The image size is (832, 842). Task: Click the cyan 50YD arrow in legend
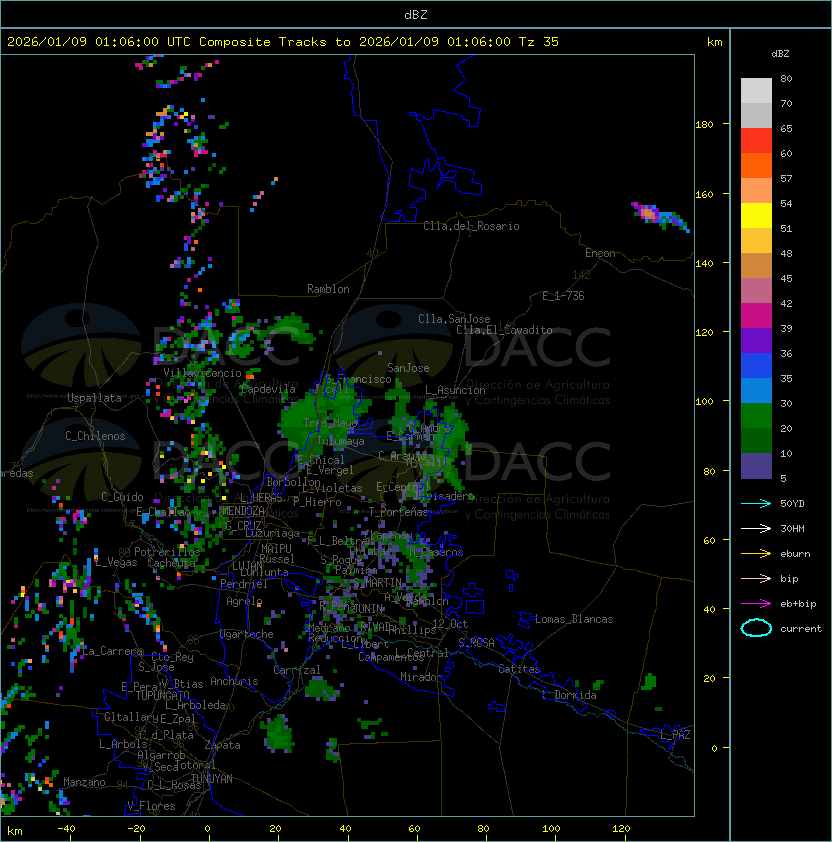pos(756,503)
